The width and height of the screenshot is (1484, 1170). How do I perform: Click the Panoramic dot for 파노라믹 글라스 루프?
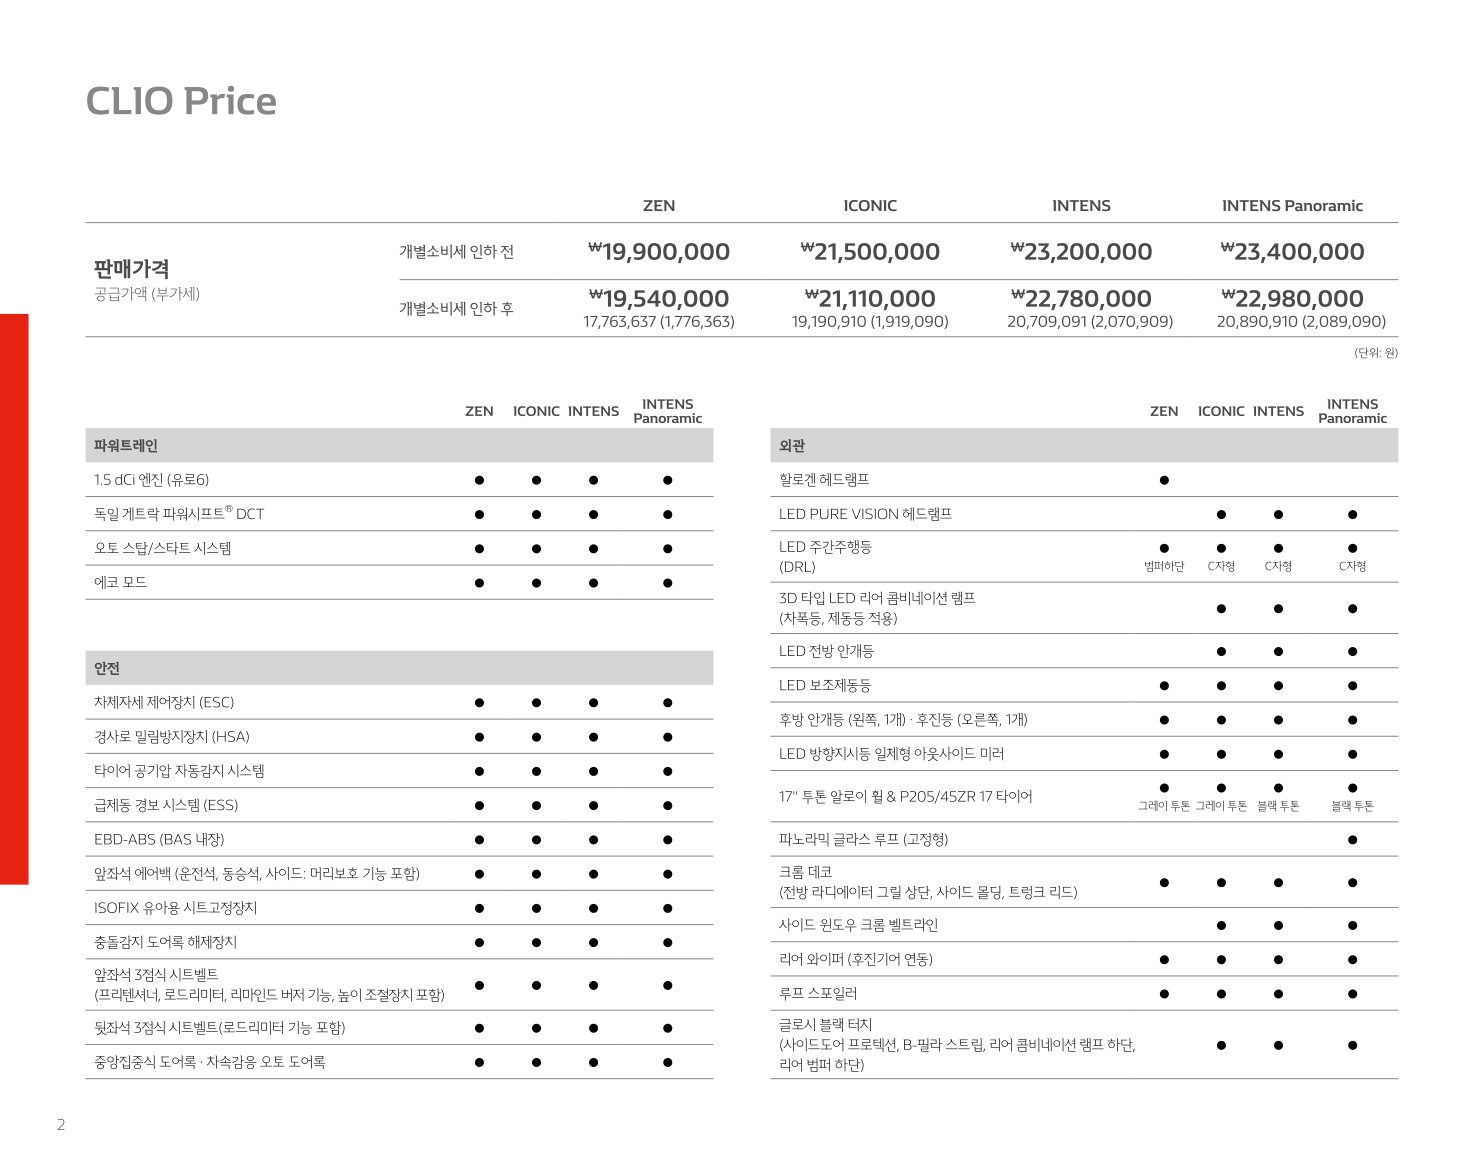(1352, 840)
